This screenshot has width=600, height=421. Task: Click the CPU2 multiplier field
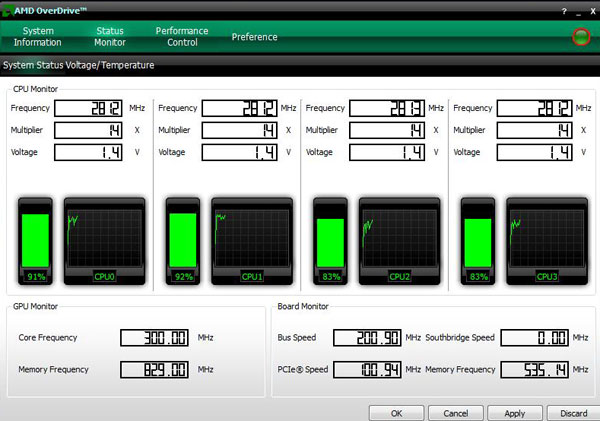point(387,130)
